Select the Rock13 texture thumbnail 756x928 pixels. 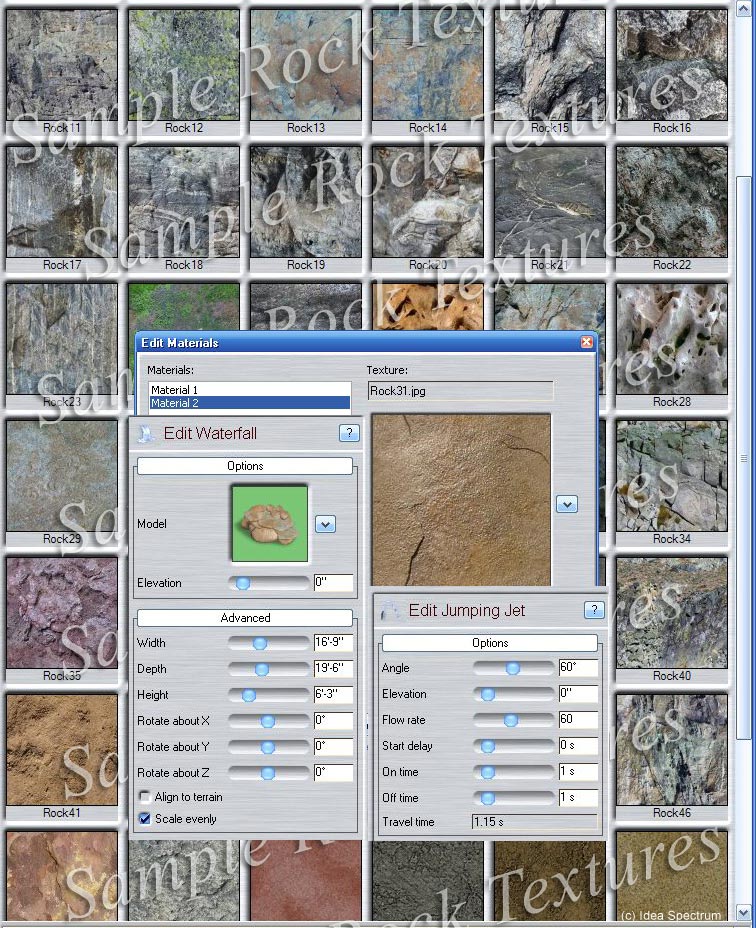(x=305, y=65)
